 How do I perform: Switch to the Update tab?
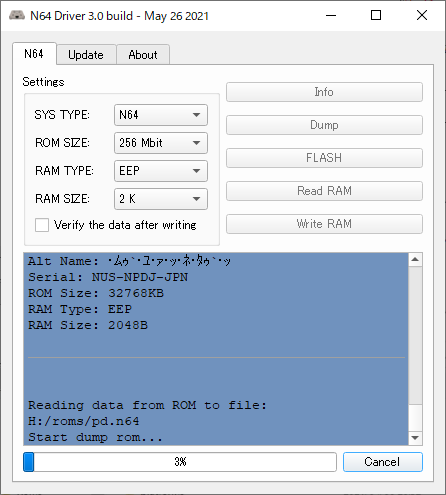coord(86,55)
